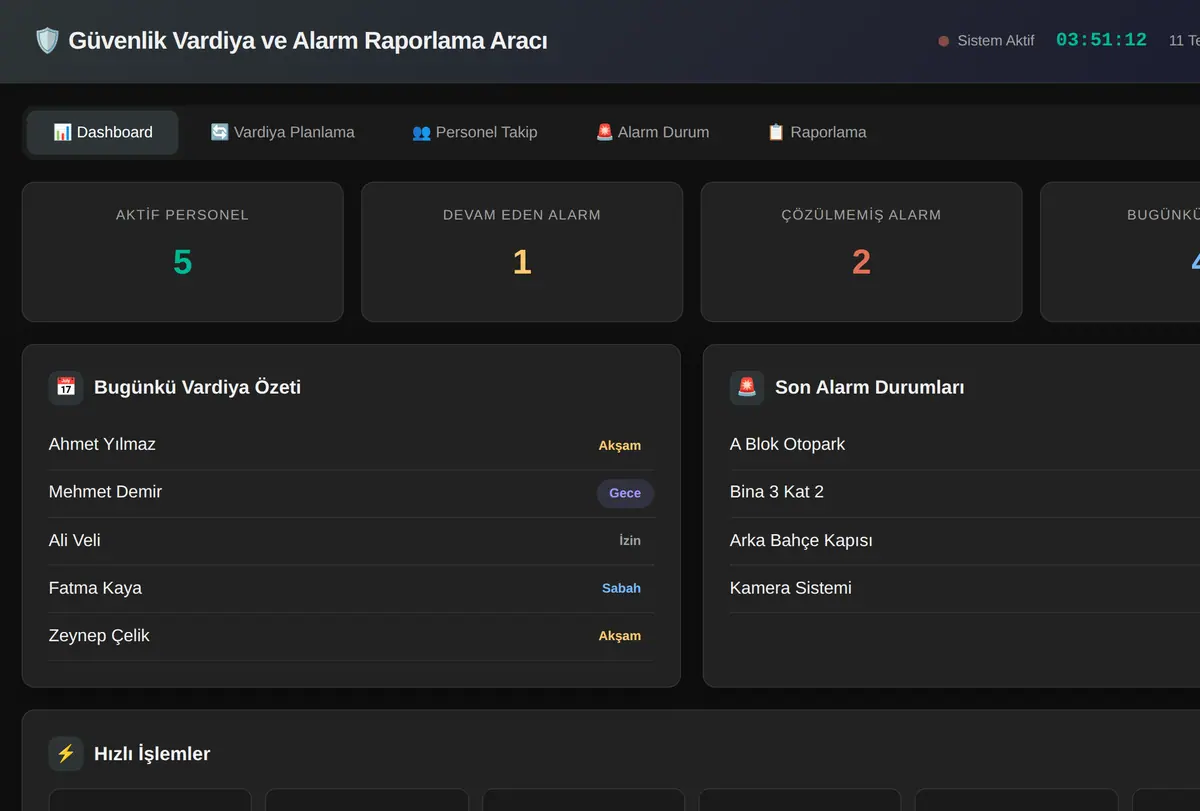Image resolution: width=1200 pixels, height=811 pixels.
Task: Open the Personel Takip tab
Action: tap(474, 132)
